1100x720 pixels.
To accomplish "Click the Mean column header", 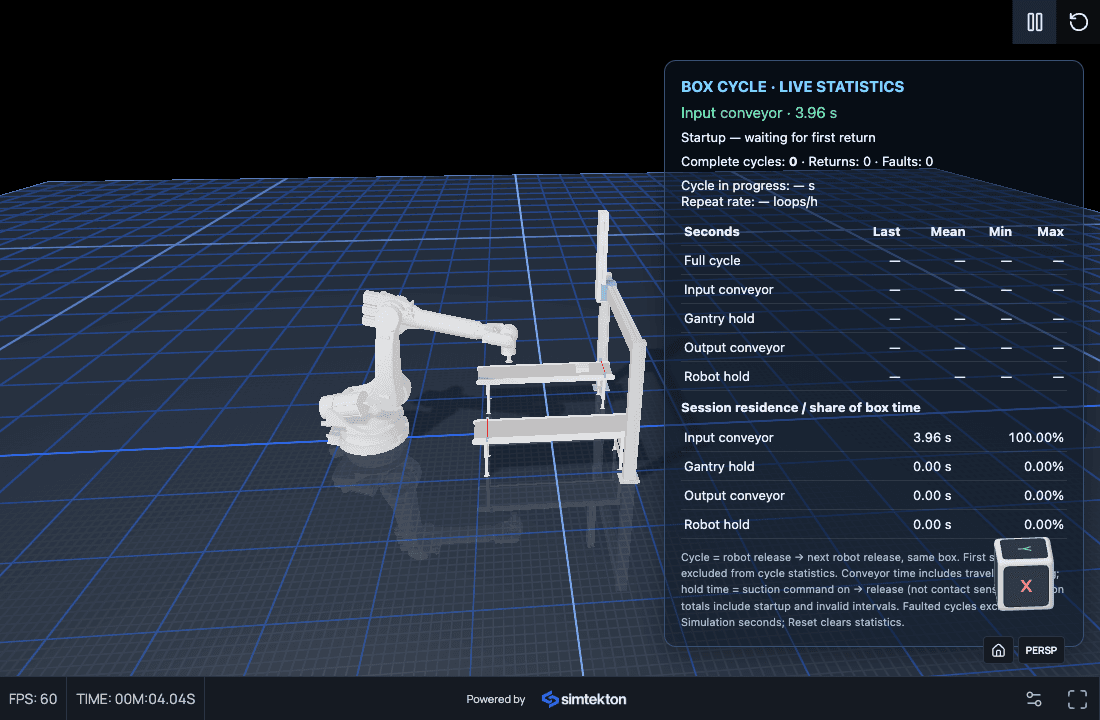I will click(947, 232).
